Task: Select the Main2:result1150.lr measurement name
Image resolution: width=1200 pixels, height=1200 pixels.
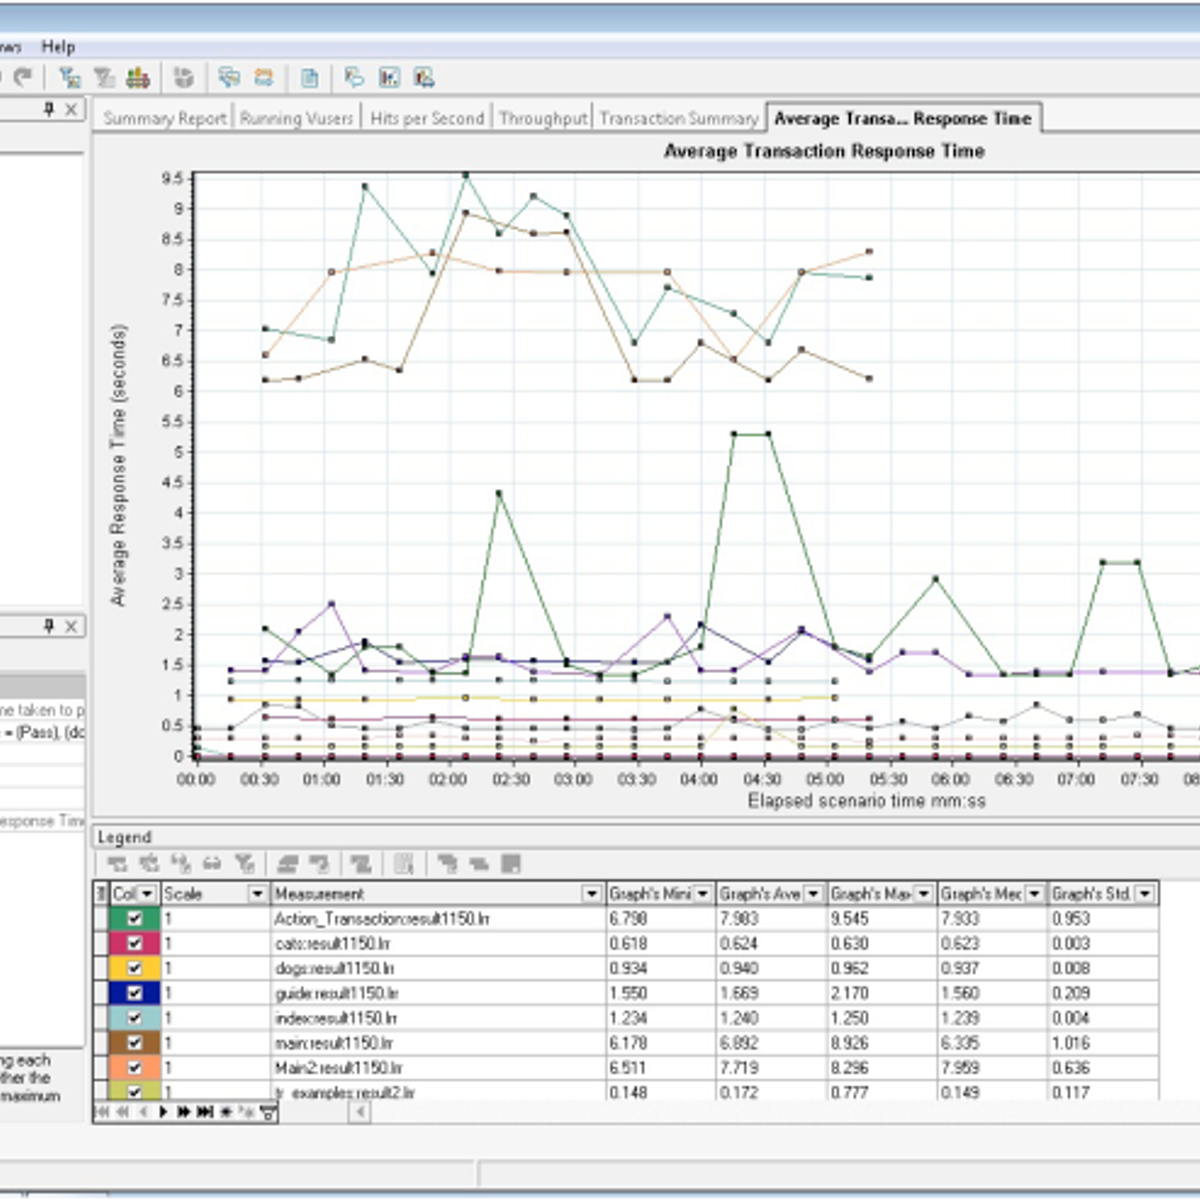Action: (x=339, y=1068)
